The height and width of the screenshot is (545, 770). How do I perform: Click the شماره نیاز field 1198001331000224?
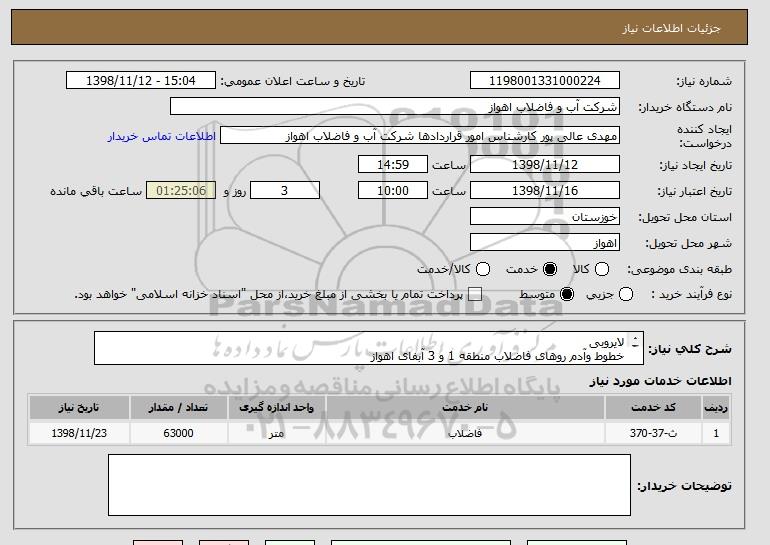click(x=545, y=81)
